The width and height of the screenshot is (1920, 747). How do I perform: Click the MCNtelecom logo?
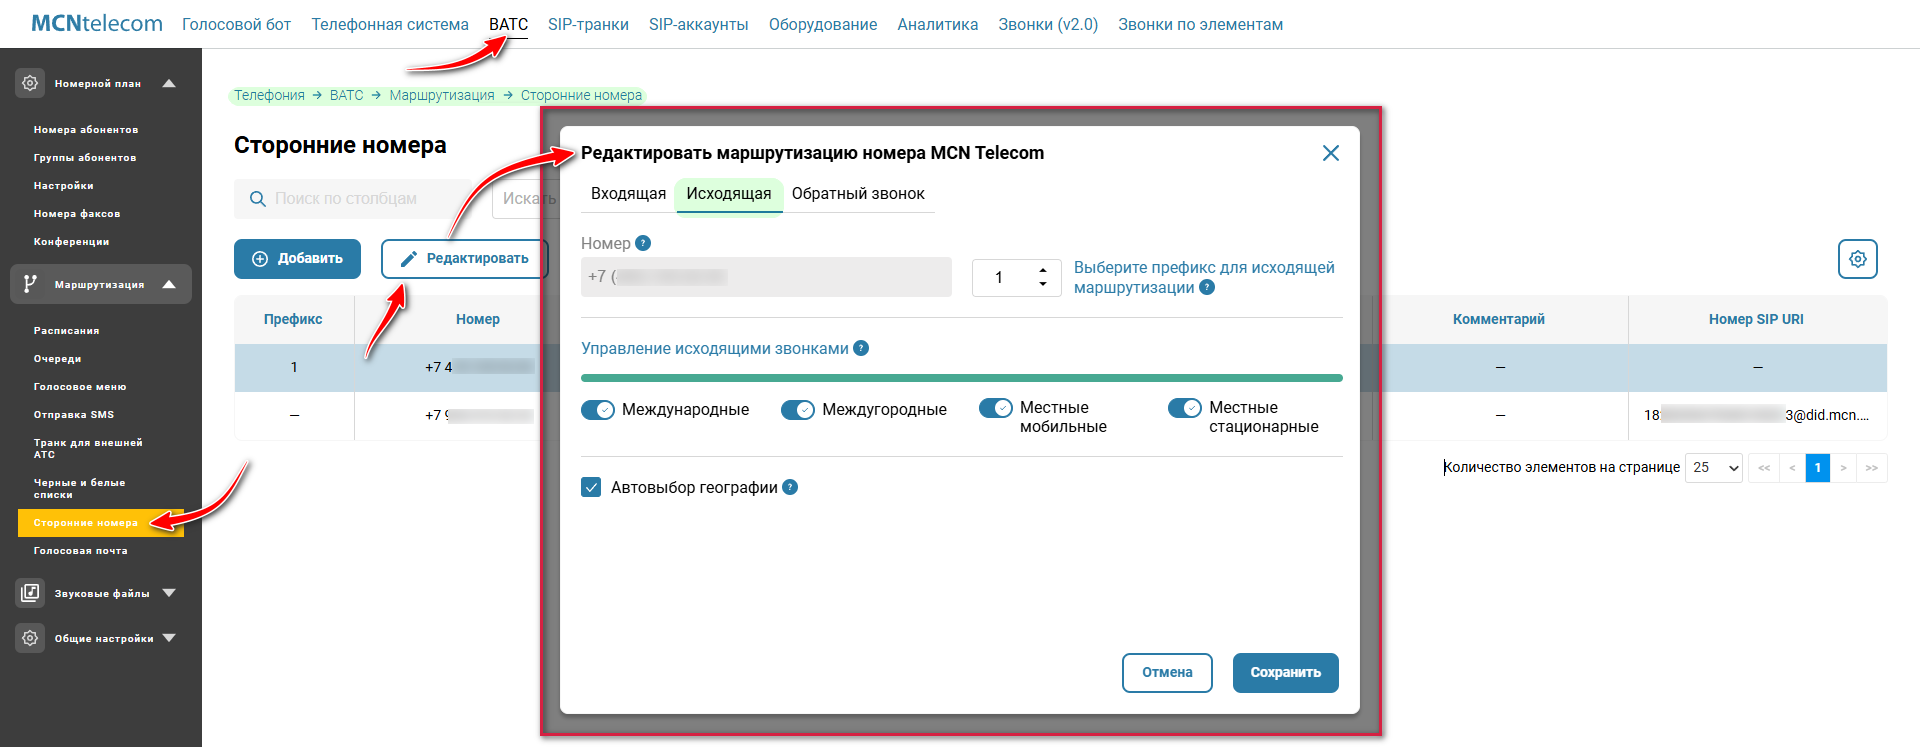(97, 23)
